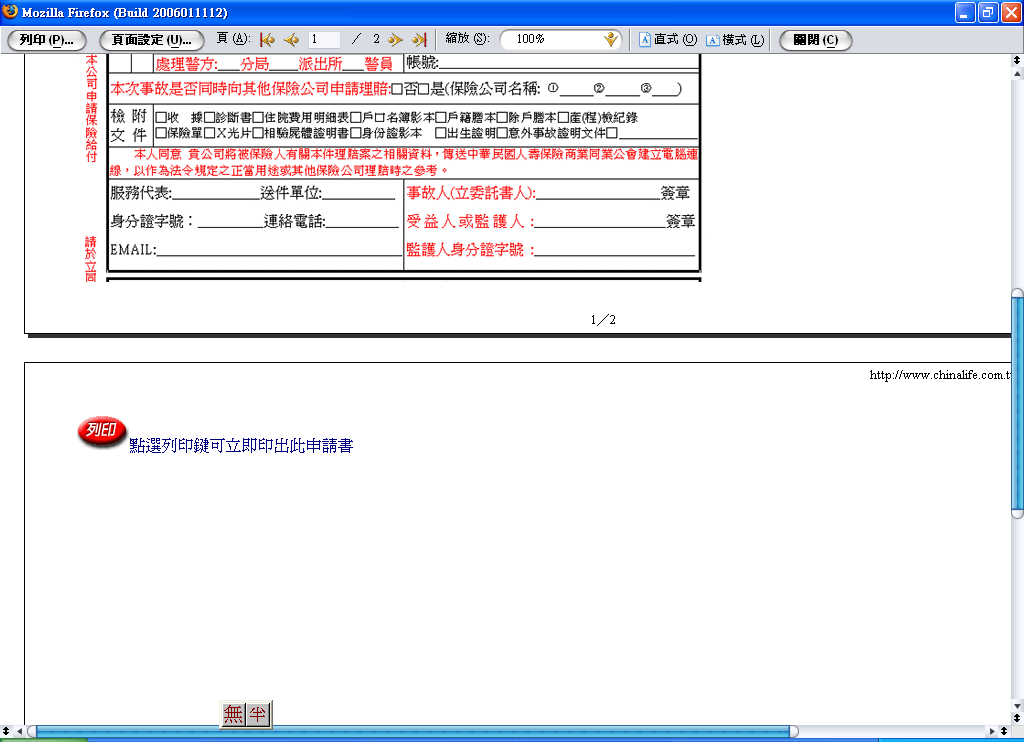Open 頁面設定 page setup dialog
This screenshot has width=1024, height=742.
point(152,40)
